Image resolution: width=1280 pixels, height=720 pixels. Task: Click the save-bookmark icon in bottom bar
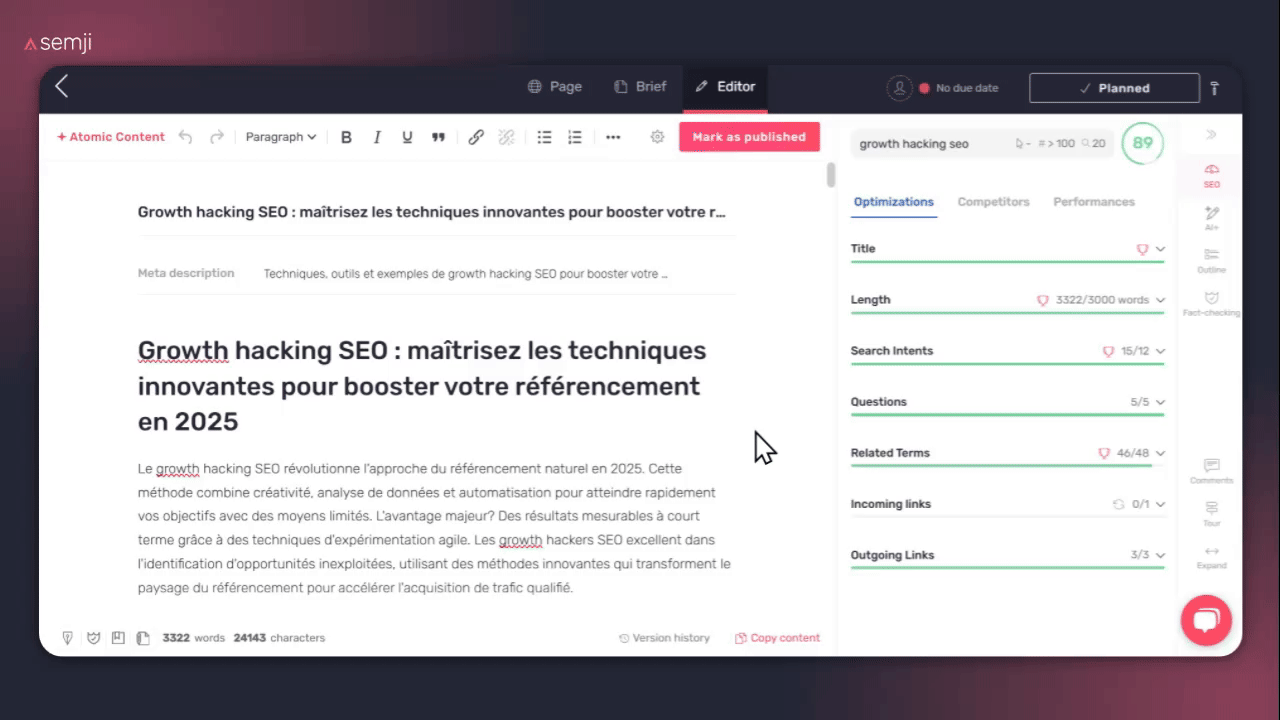click(118, 638)
